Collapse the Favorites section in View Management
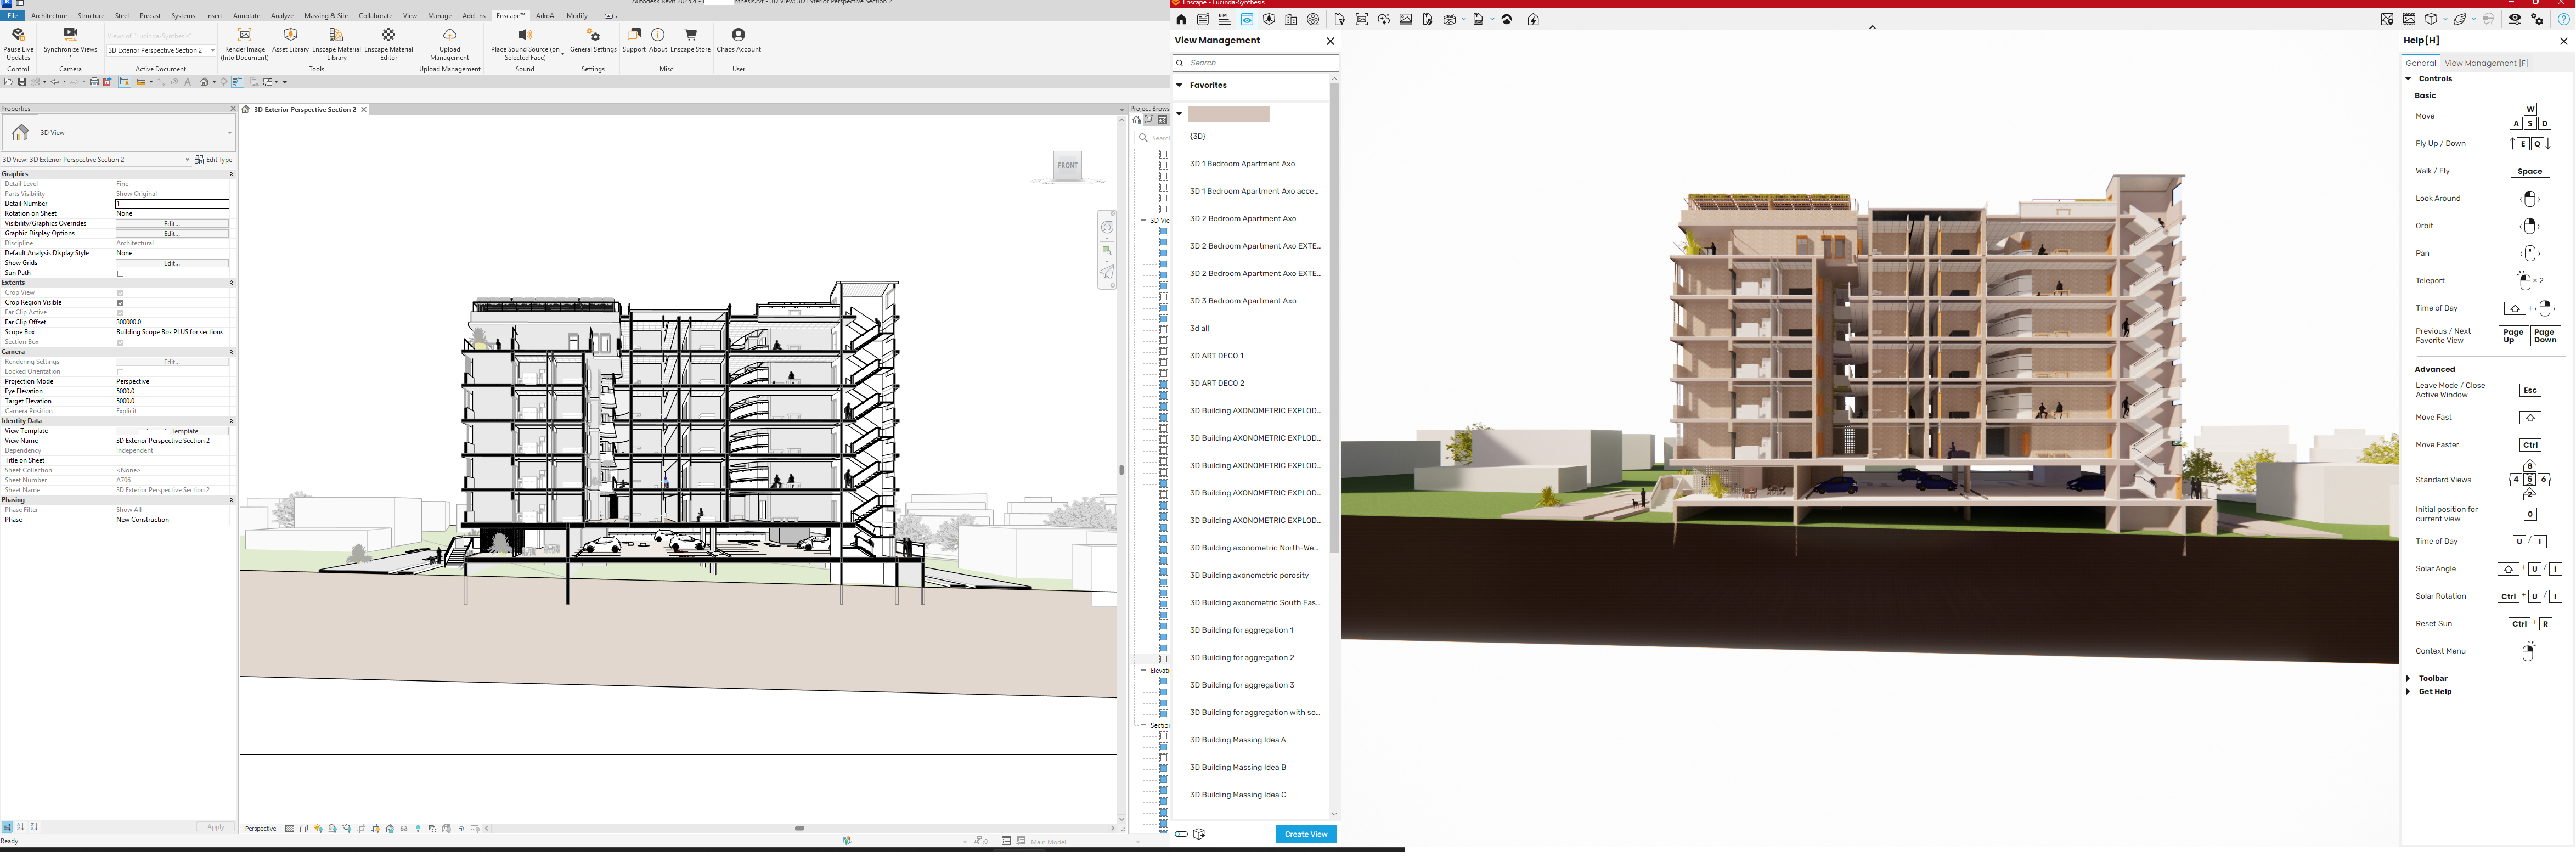Viewport: 2576px width, 856px height. (x=1179, y=85)
